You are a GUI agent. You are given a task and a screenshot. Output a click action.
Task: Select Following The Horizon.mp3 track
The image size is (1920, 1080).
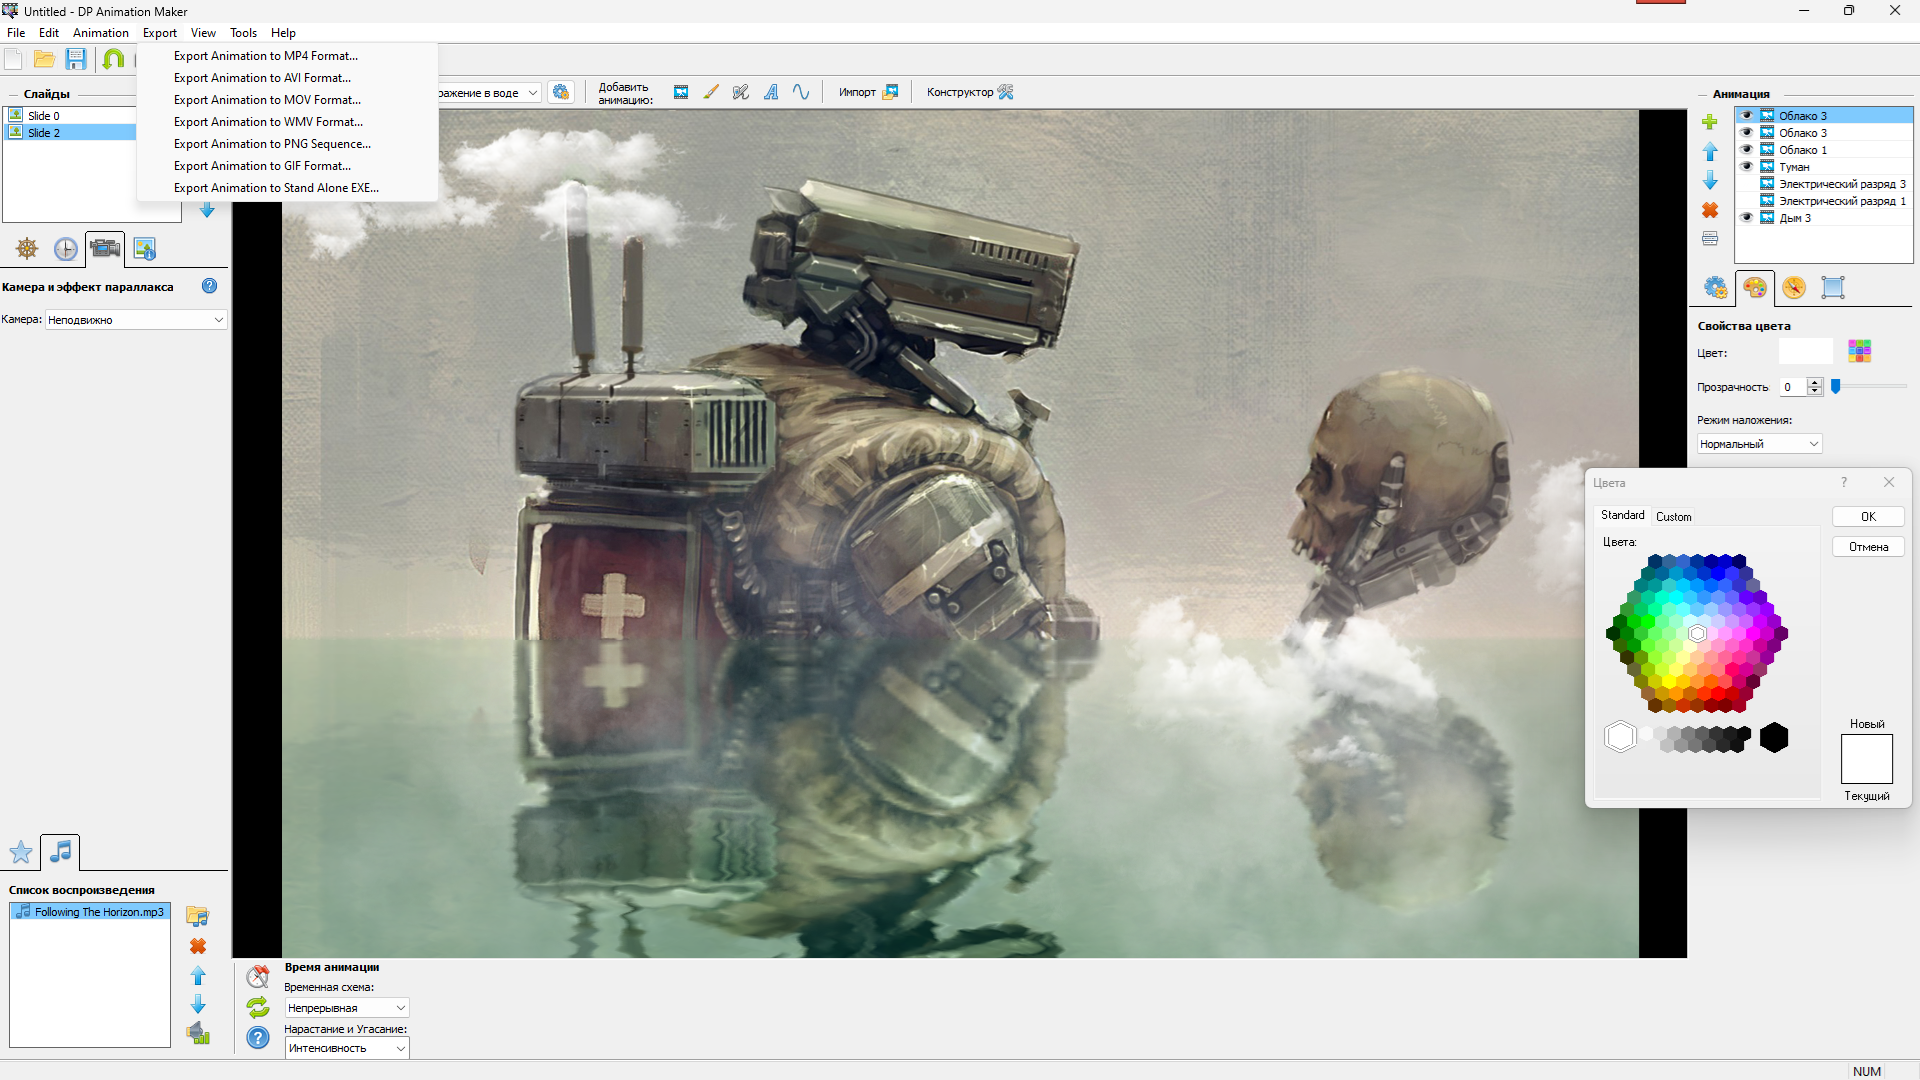pyautogui.click(x=91, y=912)
